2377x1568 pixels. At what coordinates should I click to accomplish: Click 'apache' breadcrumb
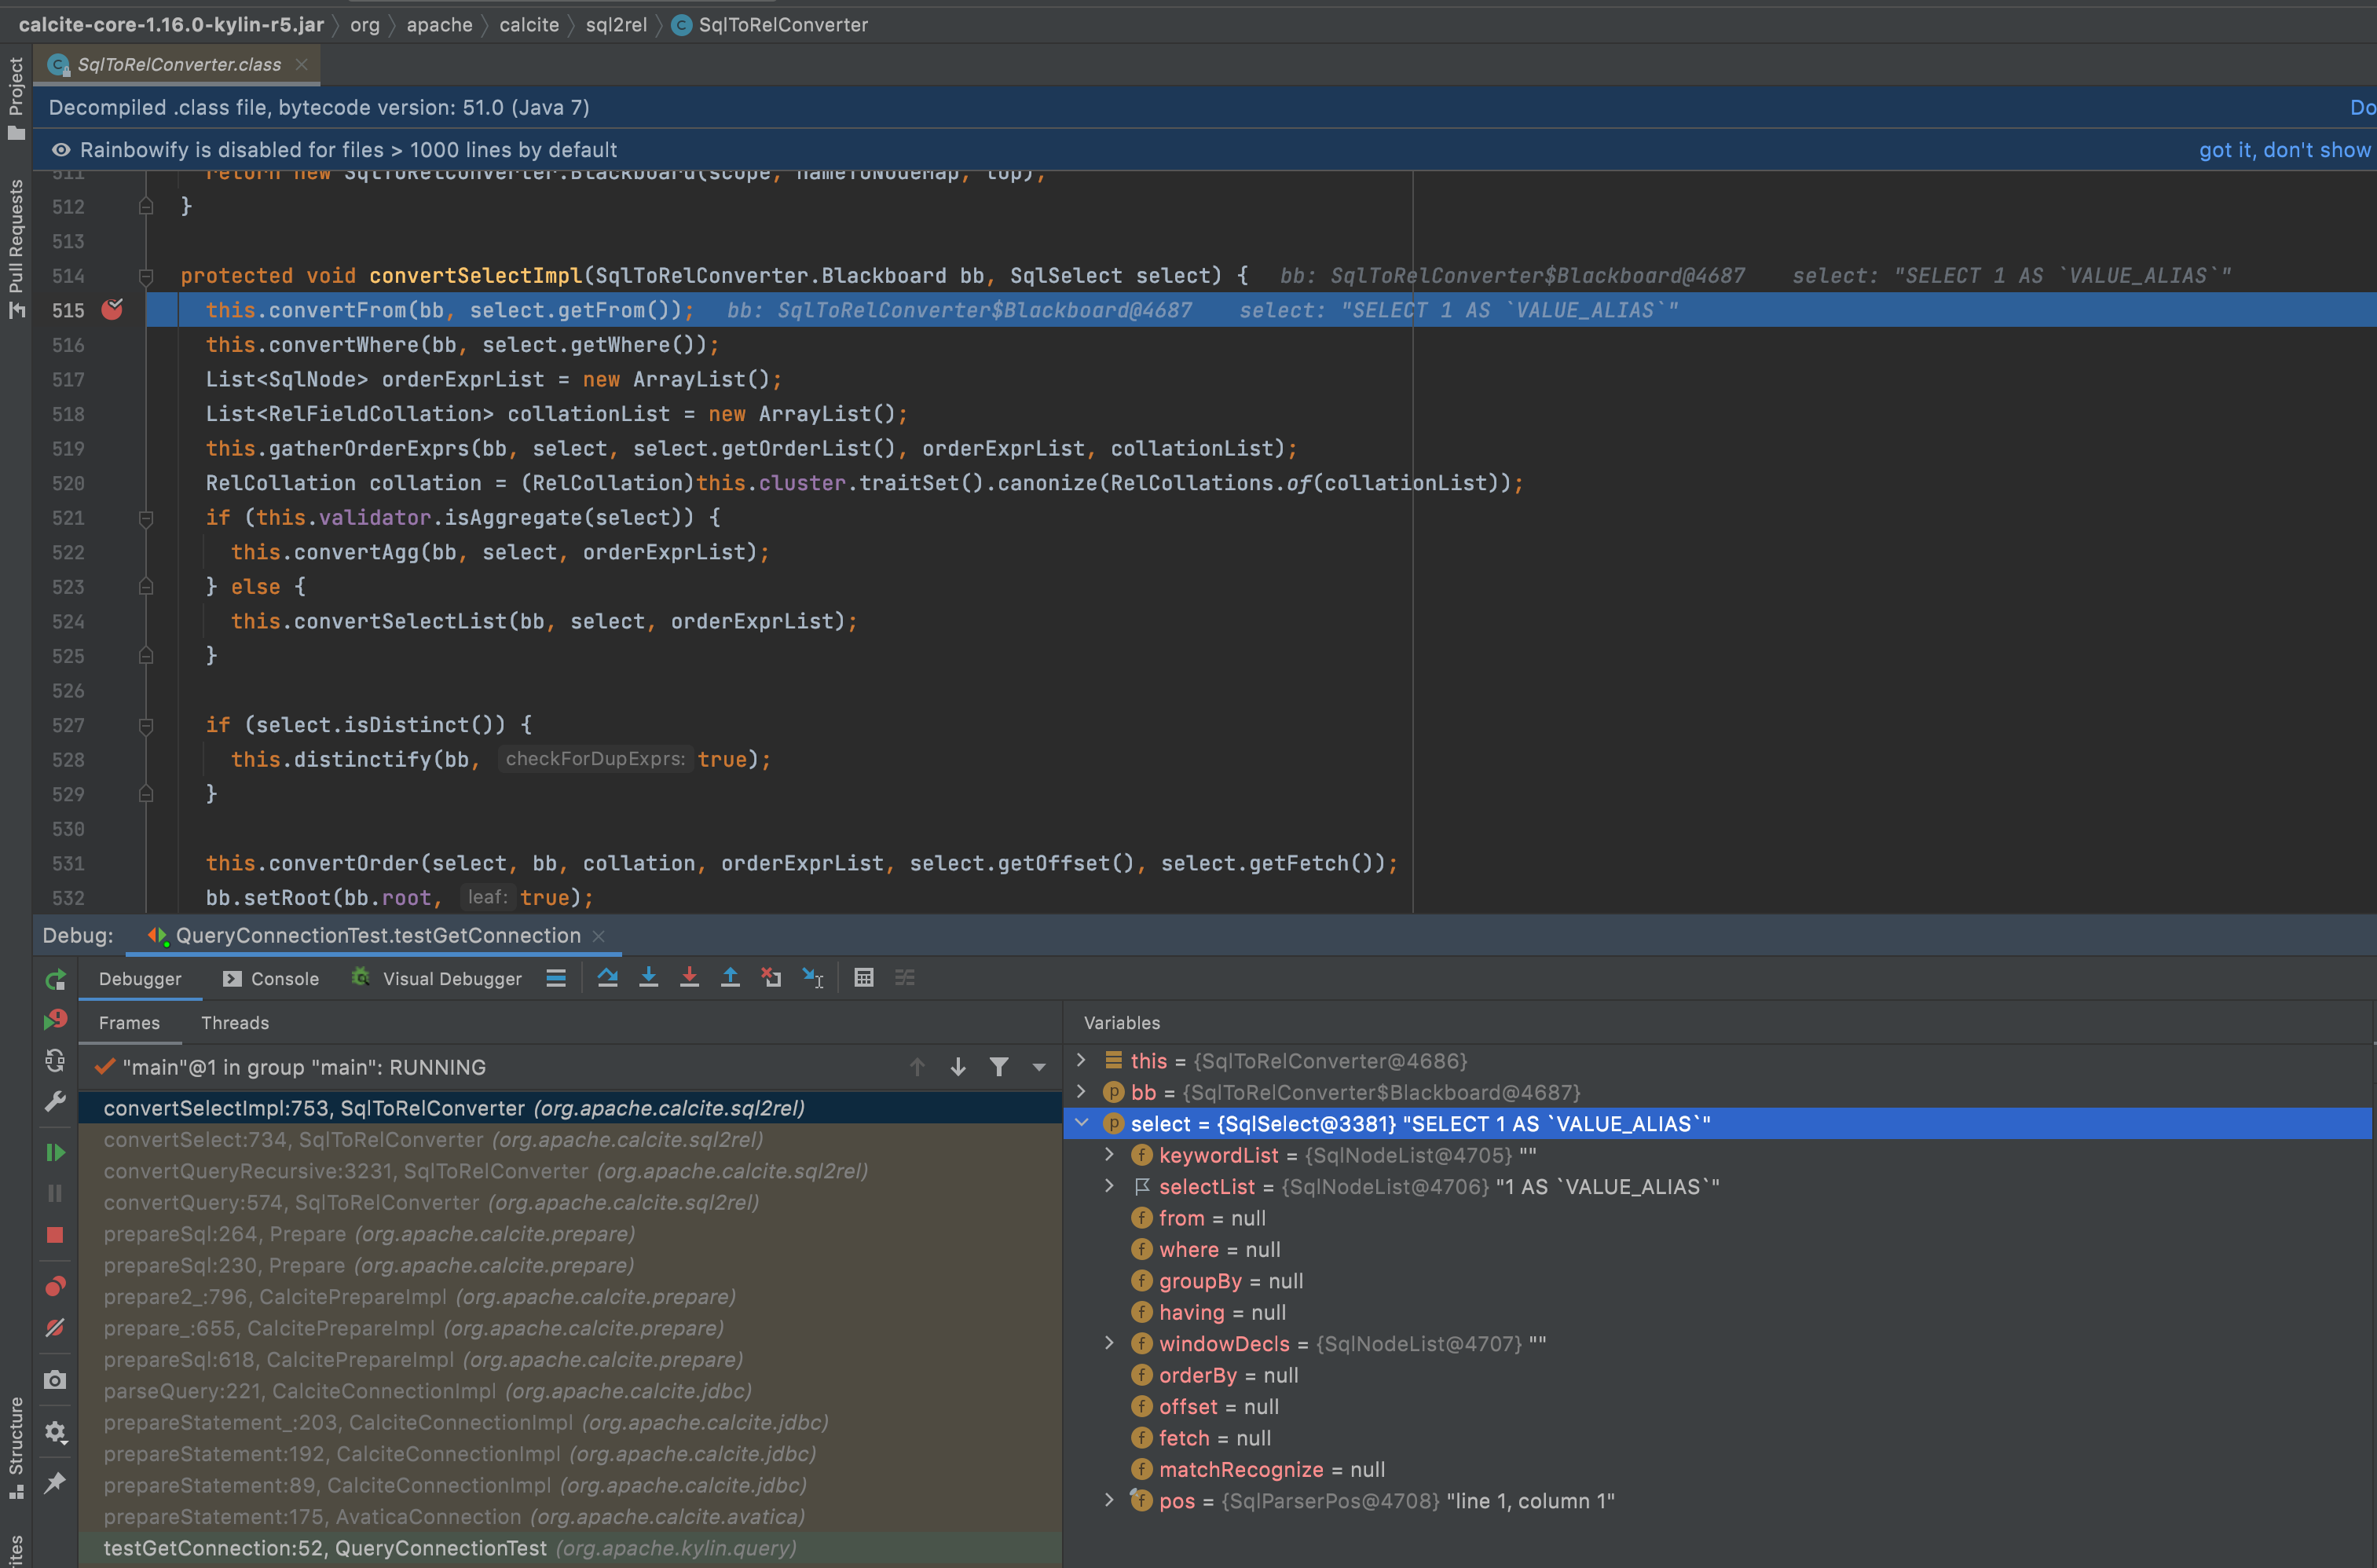click(439, 25)
